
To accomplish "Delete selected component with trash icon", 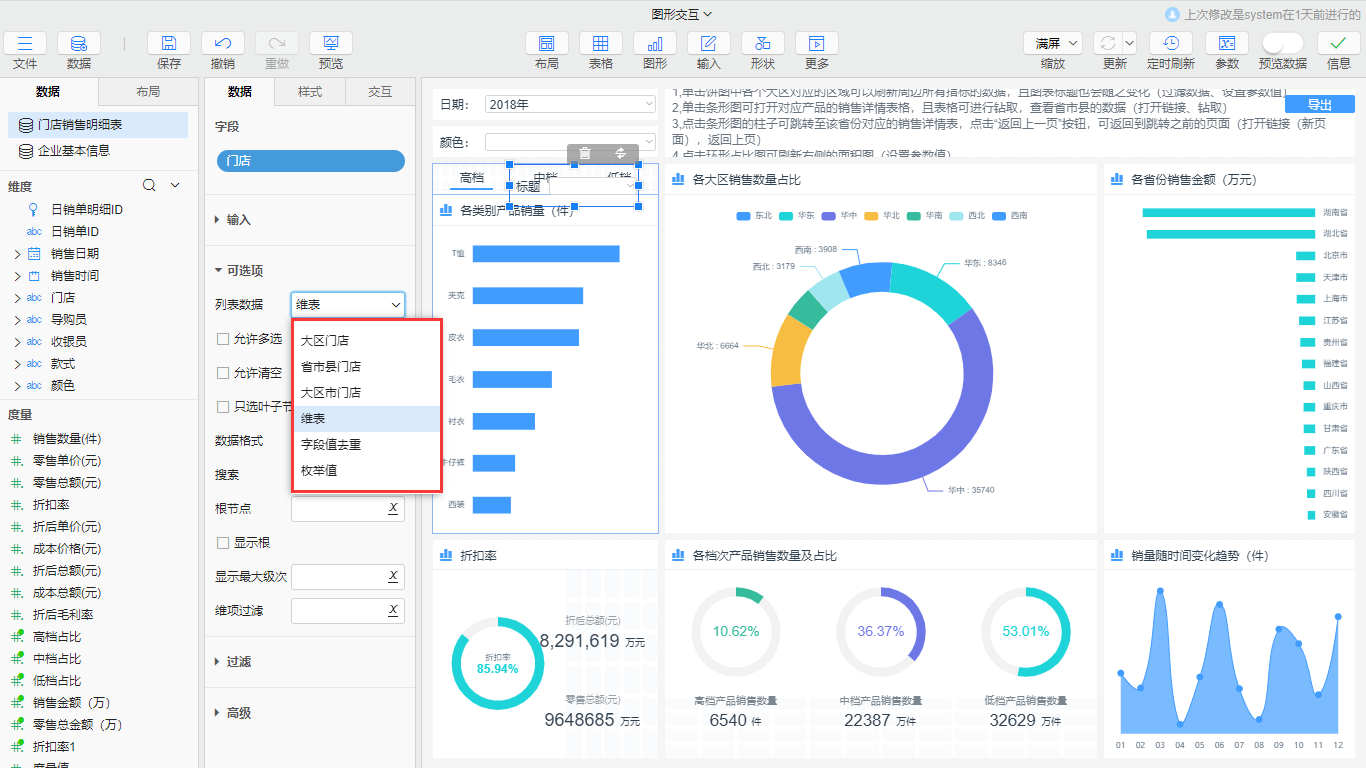I will pyautogui.click(x=585, y=153).
